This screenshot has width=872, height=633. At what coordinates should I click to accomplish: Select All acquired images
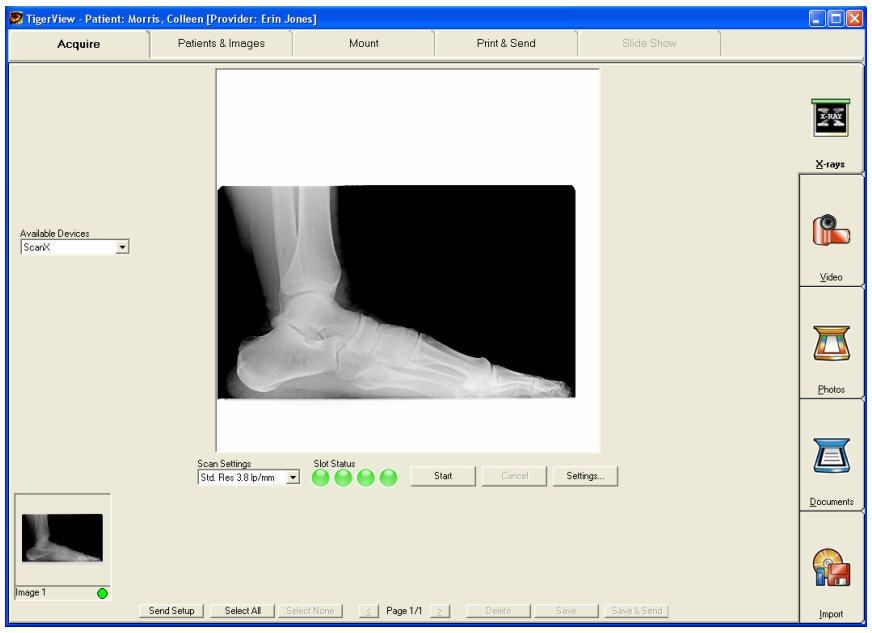point(242,612)
